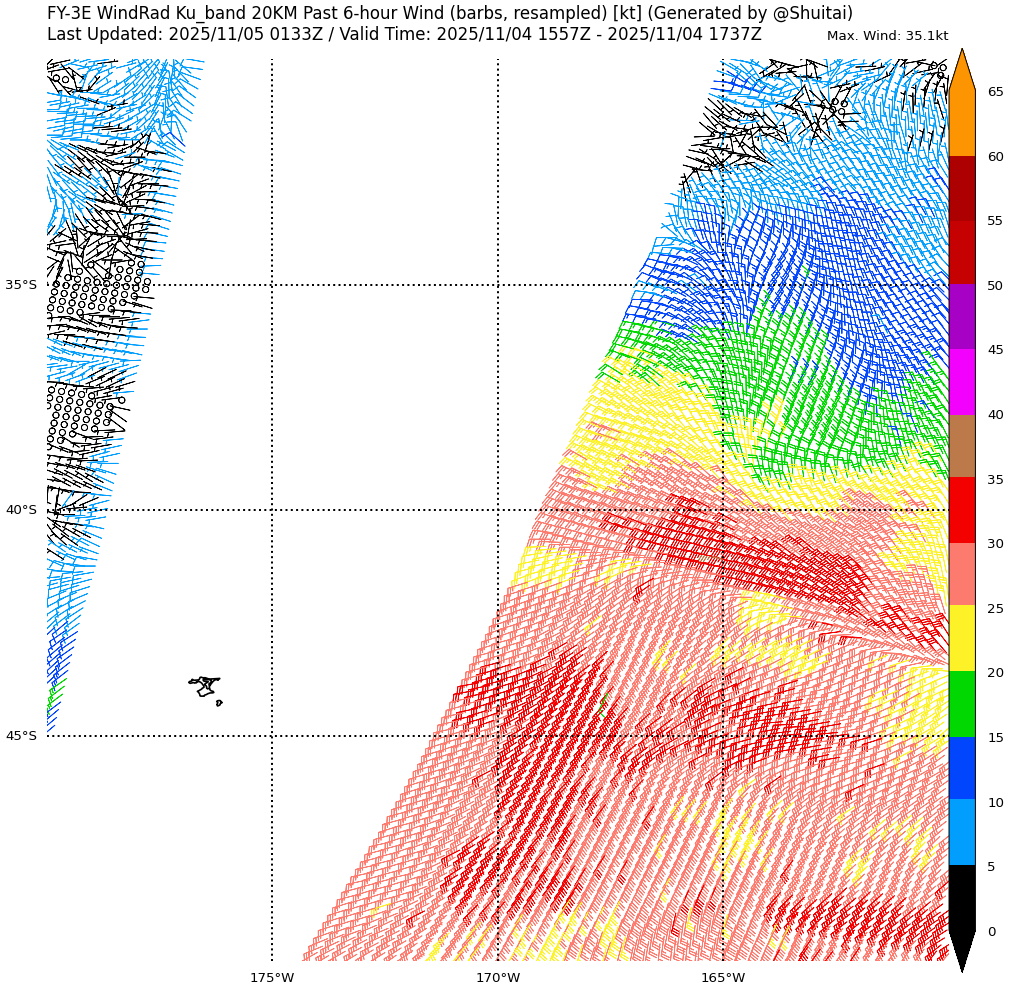Screen dimensions: 1009x989
Task: Click the Max. Wind 35.1kt text
Action: 887,36
